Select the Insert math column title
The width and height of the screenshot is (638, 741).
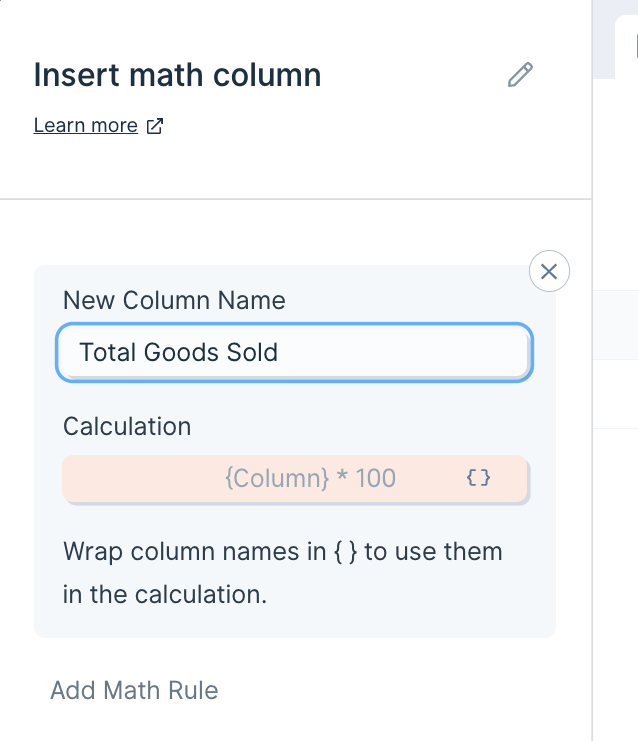(x=177, y=75)
